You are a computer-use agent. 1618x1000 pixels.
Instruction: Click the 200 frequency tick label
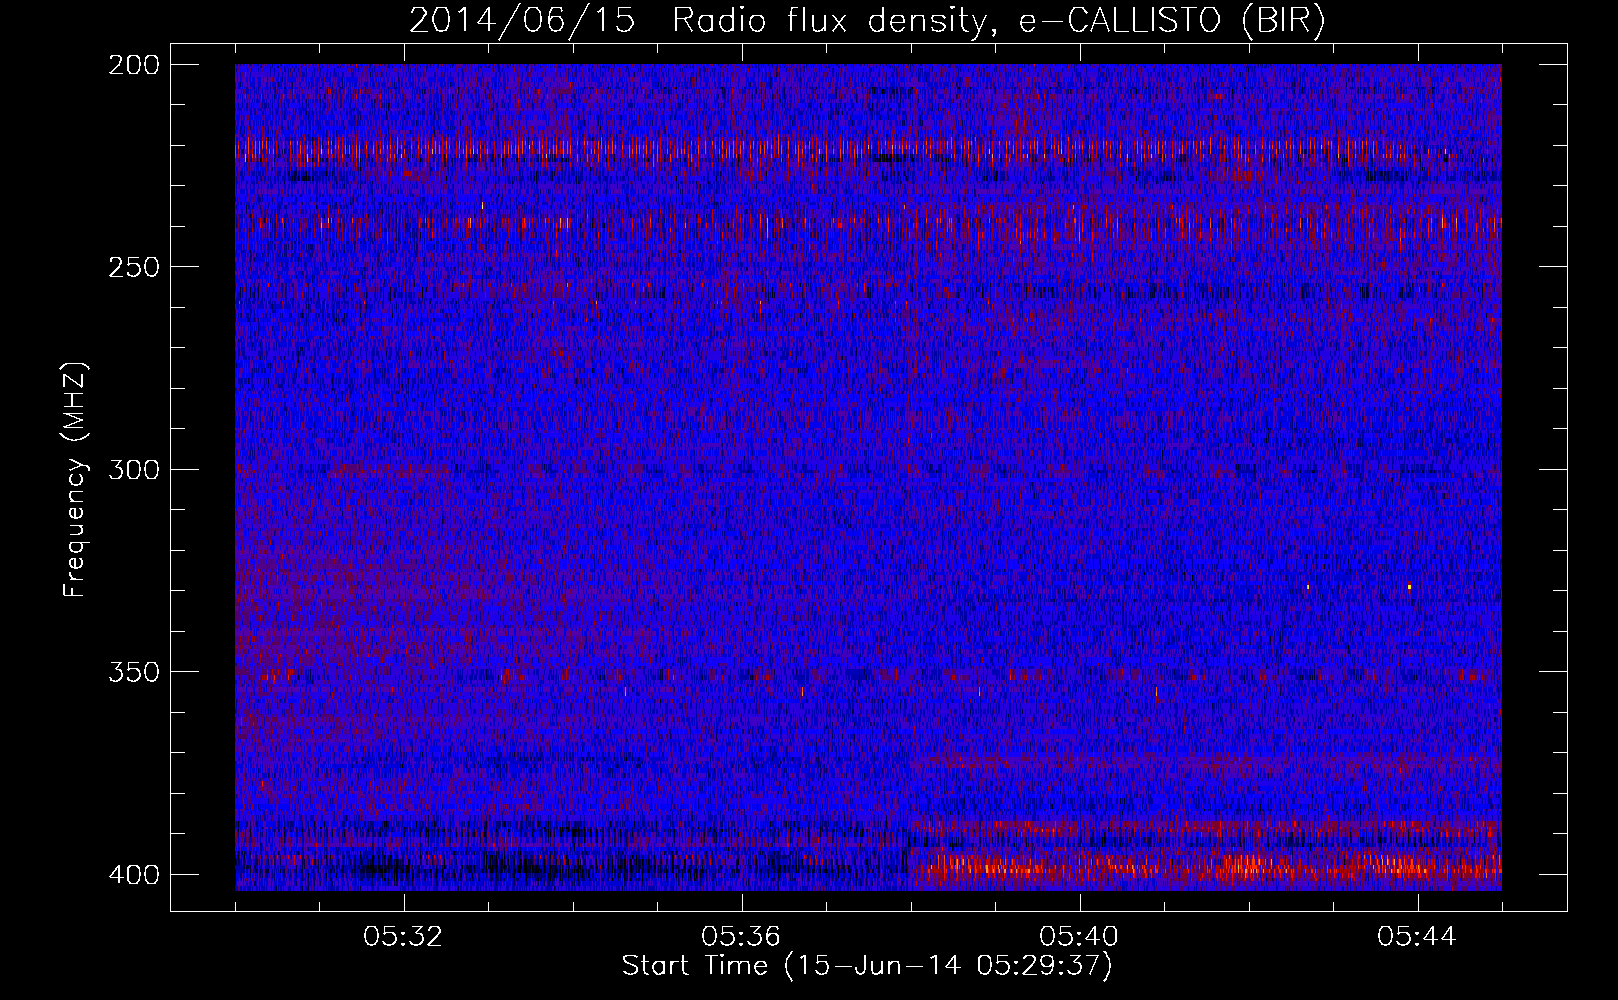[x=133, y=65]
